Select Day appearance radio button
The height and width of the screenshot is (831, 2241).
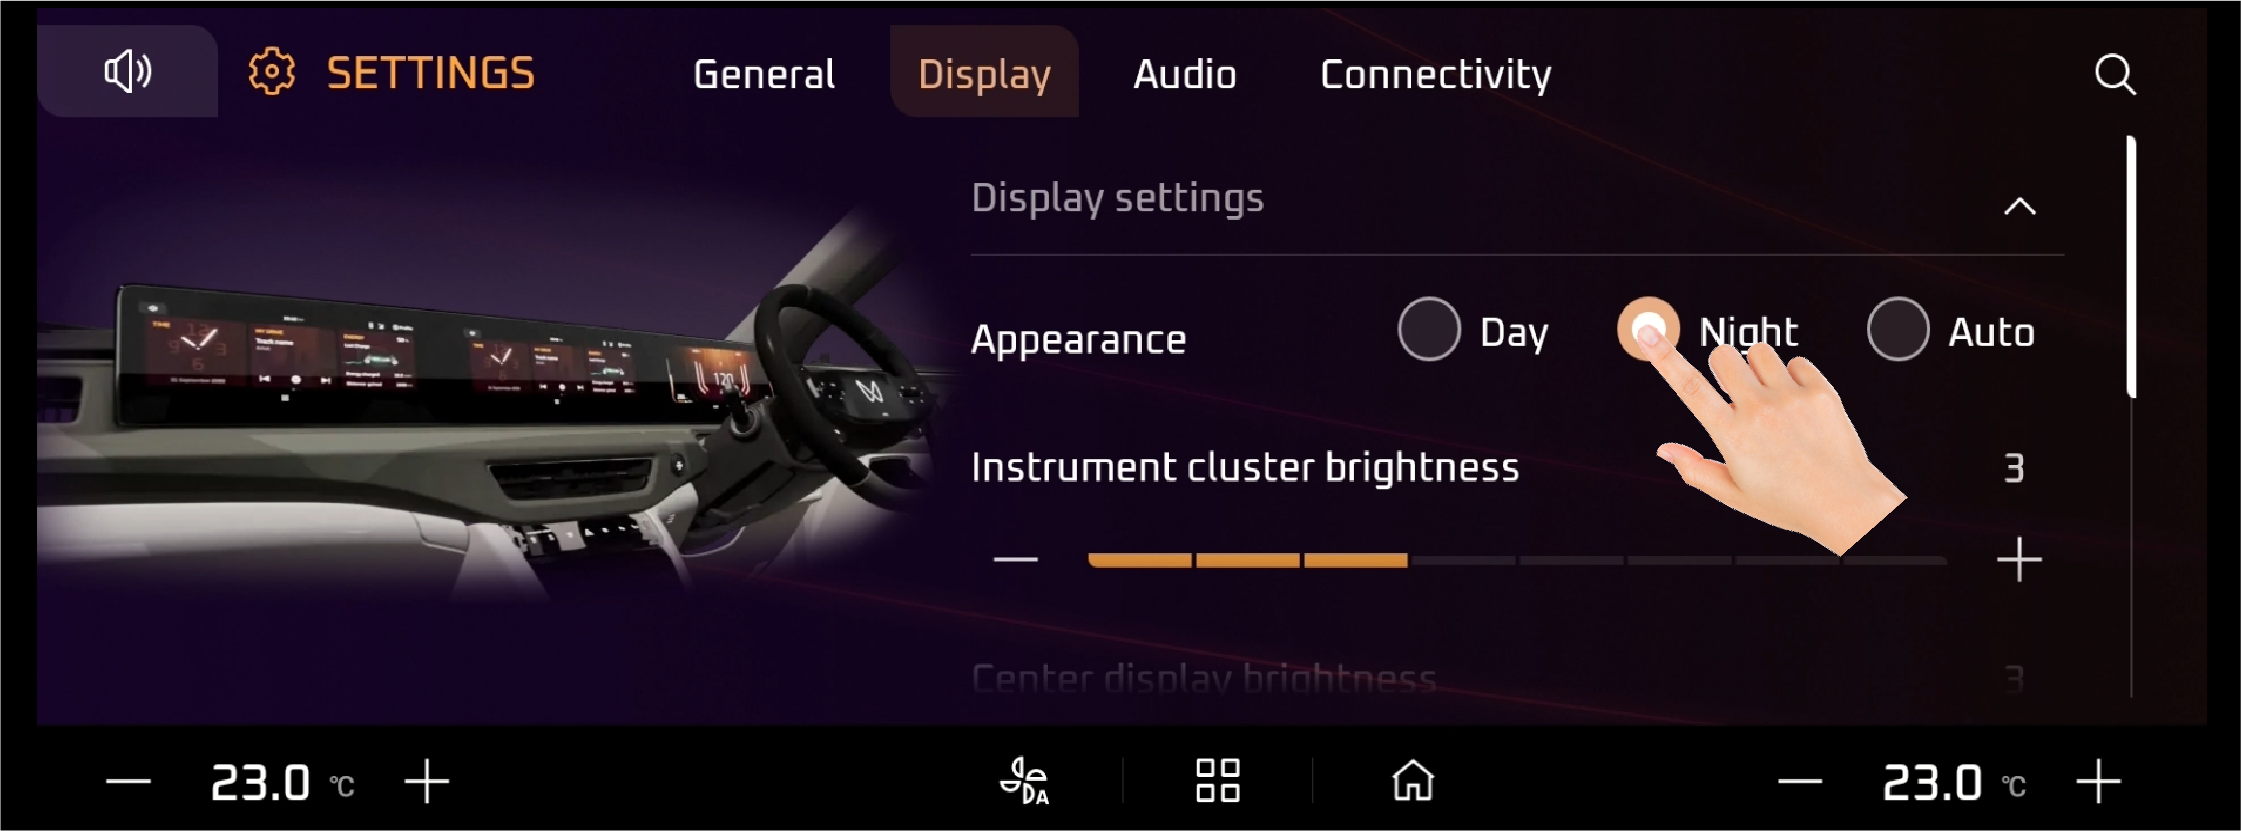(1429, 329)
